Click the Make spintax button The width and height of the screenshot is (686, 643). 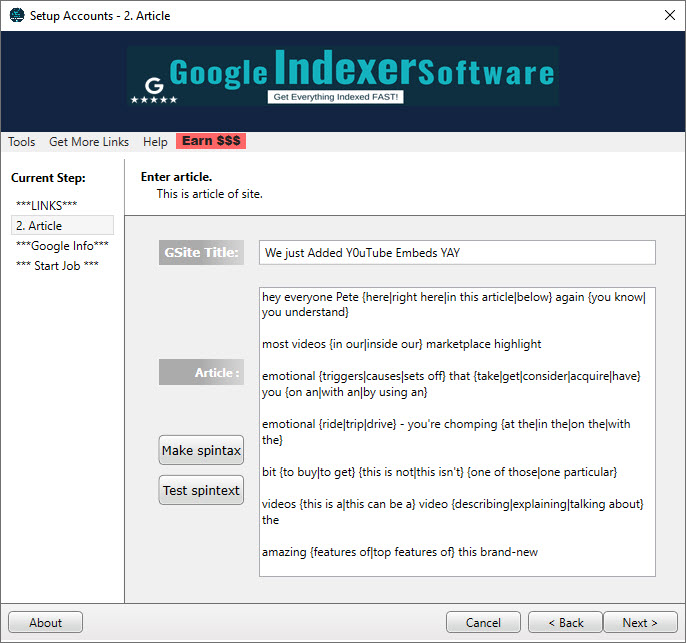click(x=201, y=450)
